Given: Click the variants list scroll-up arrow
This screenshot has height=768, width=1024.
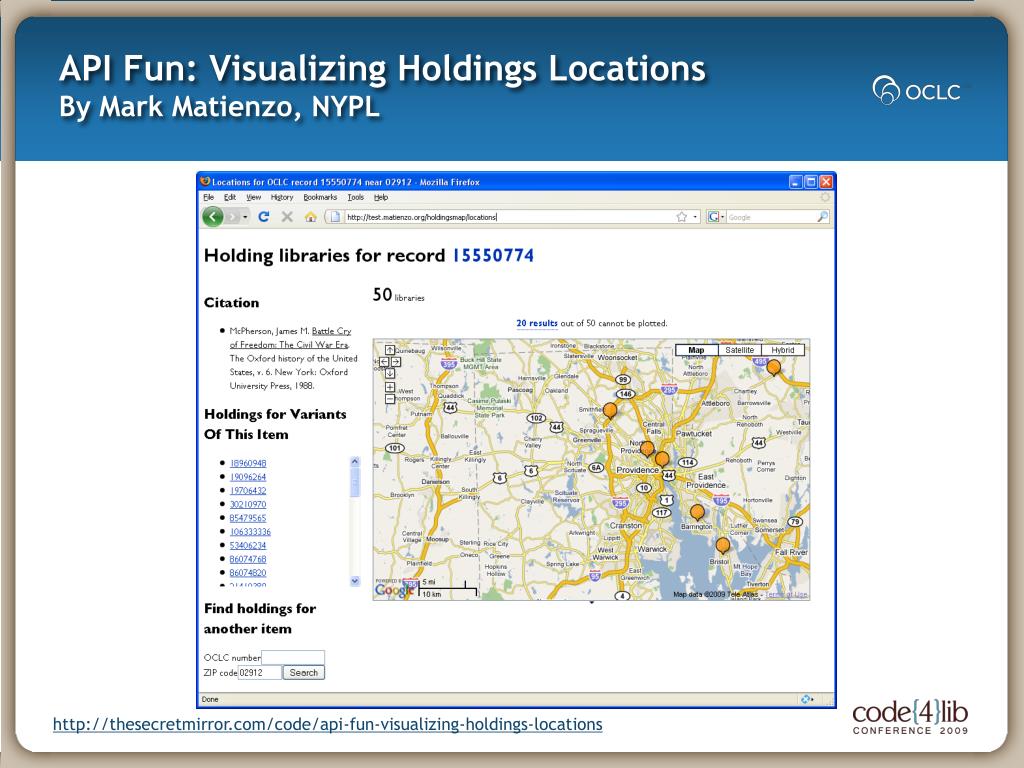Looking at the screenshot, I should point(355,462).
